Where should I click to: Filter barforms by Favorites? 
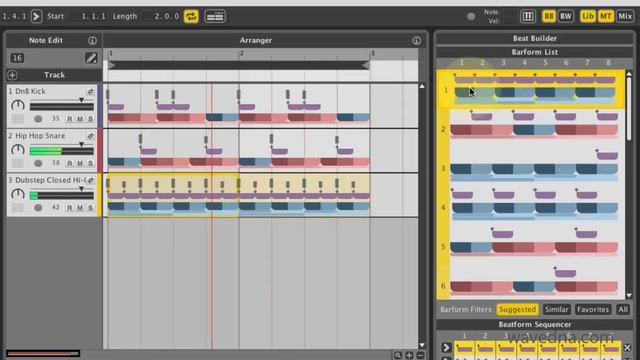[593, 309]
